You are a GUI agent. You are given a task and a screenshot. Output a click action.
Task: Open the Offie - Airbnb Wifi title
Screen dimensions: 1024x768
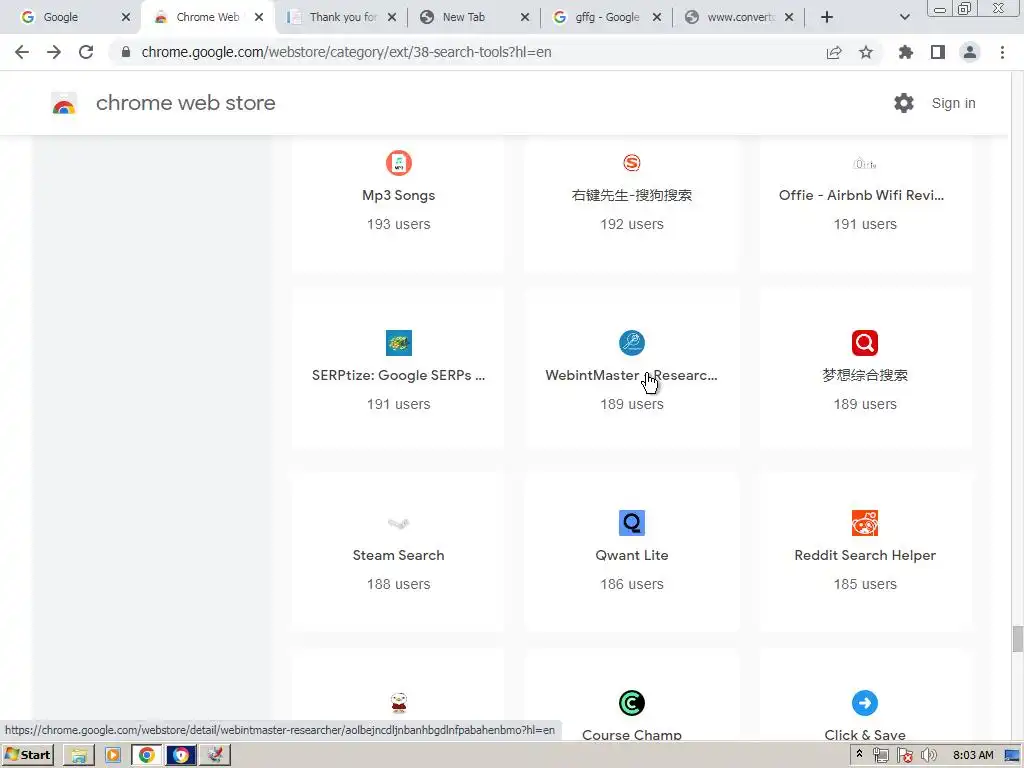pos(861,195)
